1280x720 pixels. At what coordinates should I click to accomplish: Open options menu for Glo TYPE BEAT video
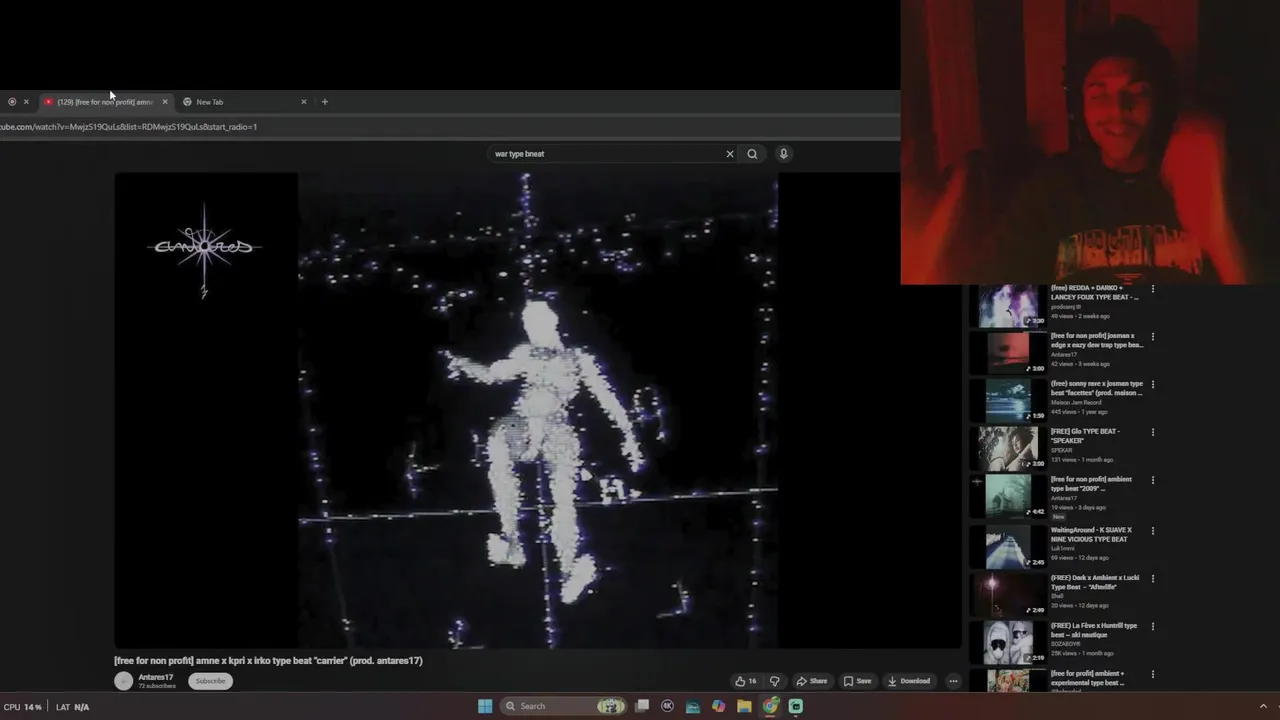click(x=1153, y=432)
